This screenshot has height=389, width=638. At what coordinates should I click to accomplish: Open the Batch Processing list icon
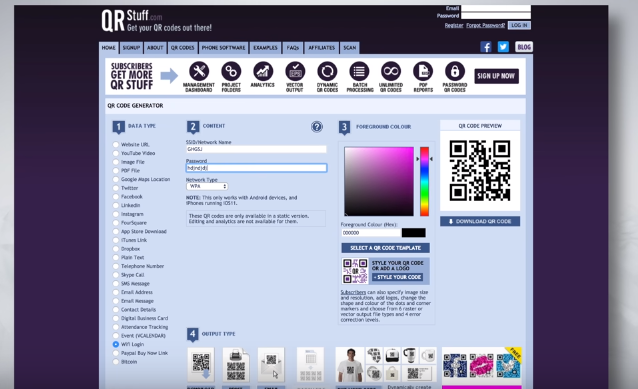(x=359, y=72)
